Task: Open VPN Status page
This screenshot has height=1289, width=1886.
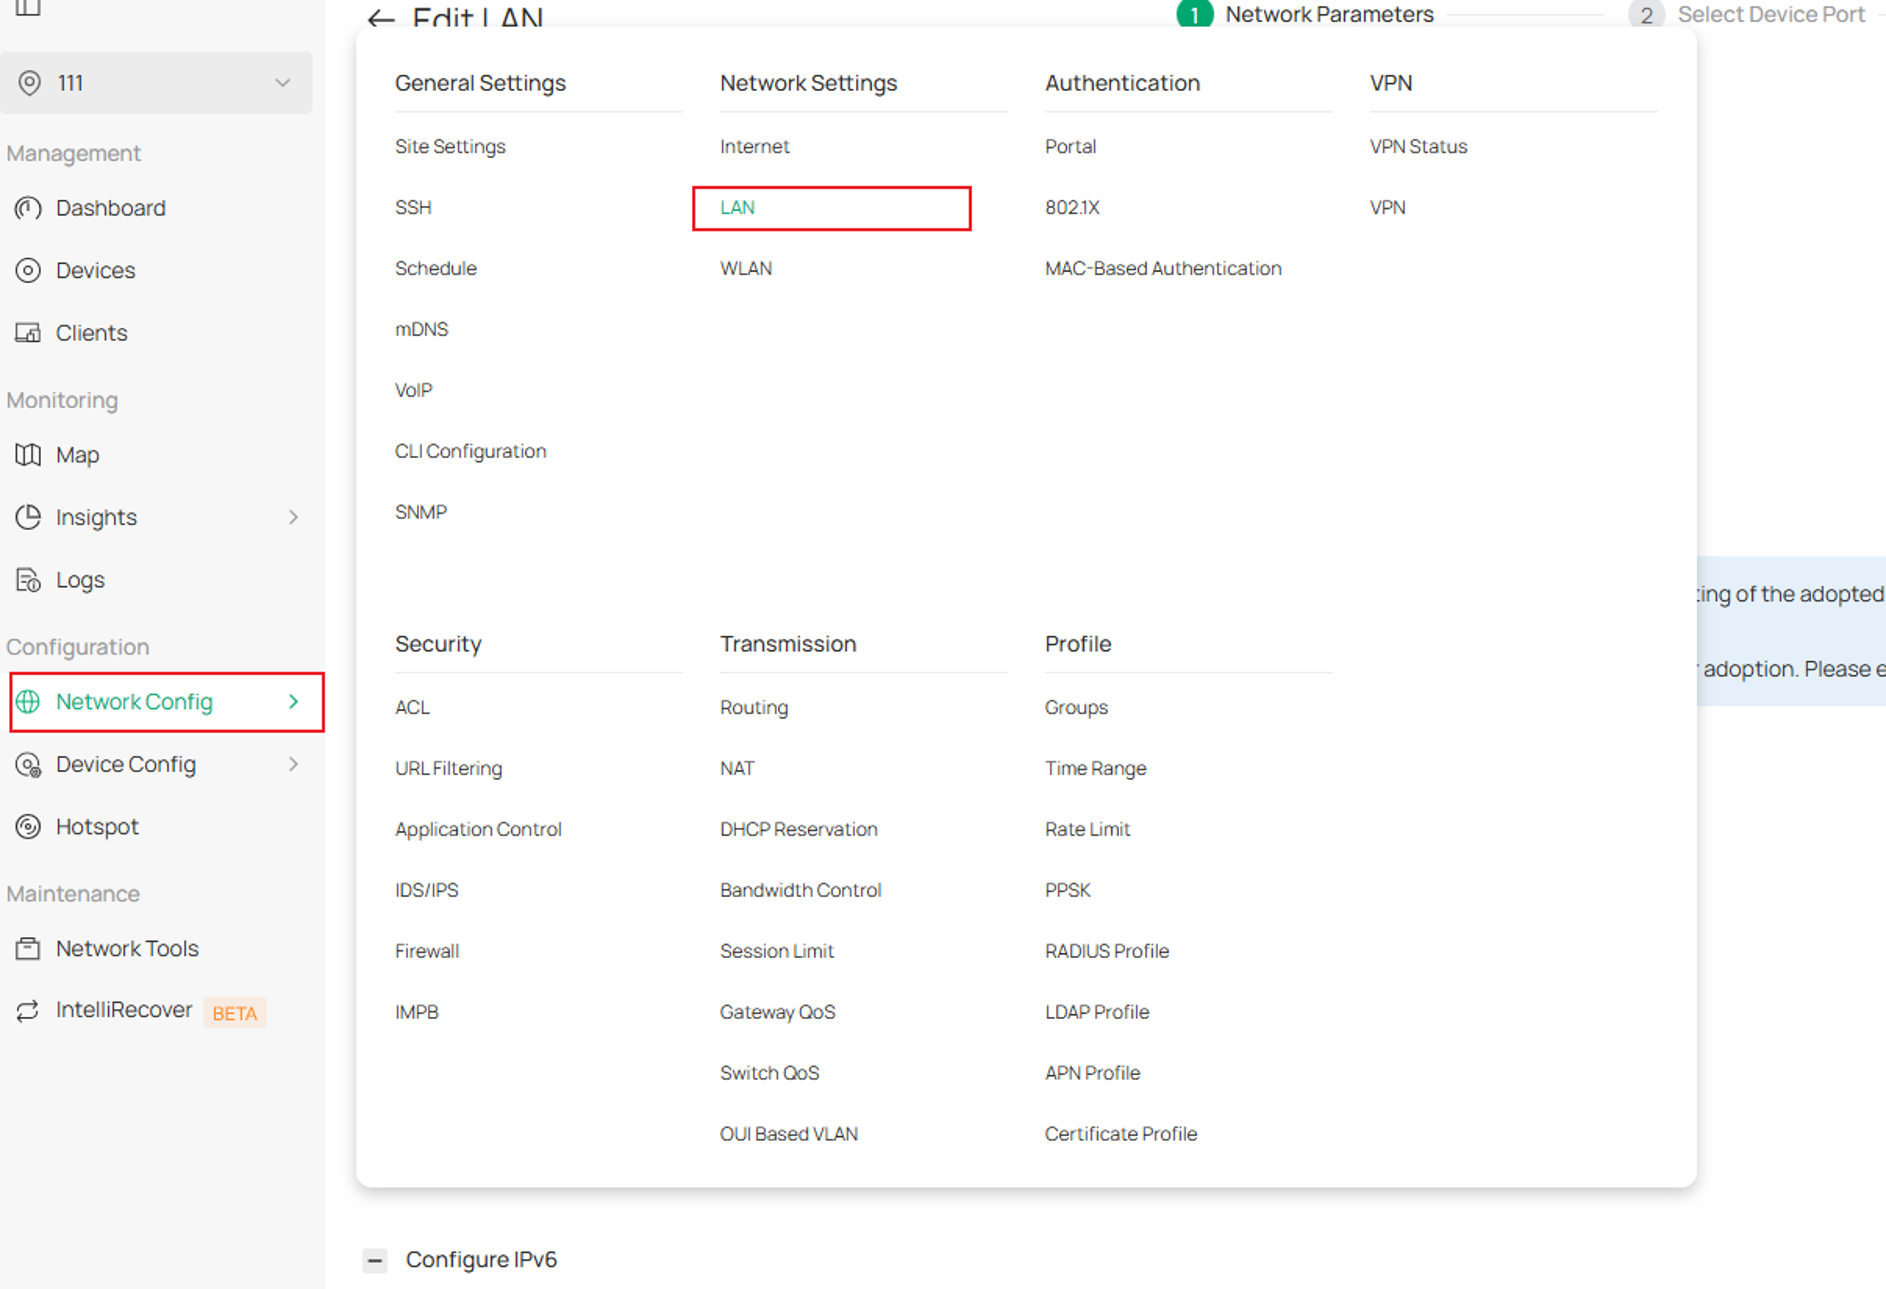Action: click(1418, 146)
